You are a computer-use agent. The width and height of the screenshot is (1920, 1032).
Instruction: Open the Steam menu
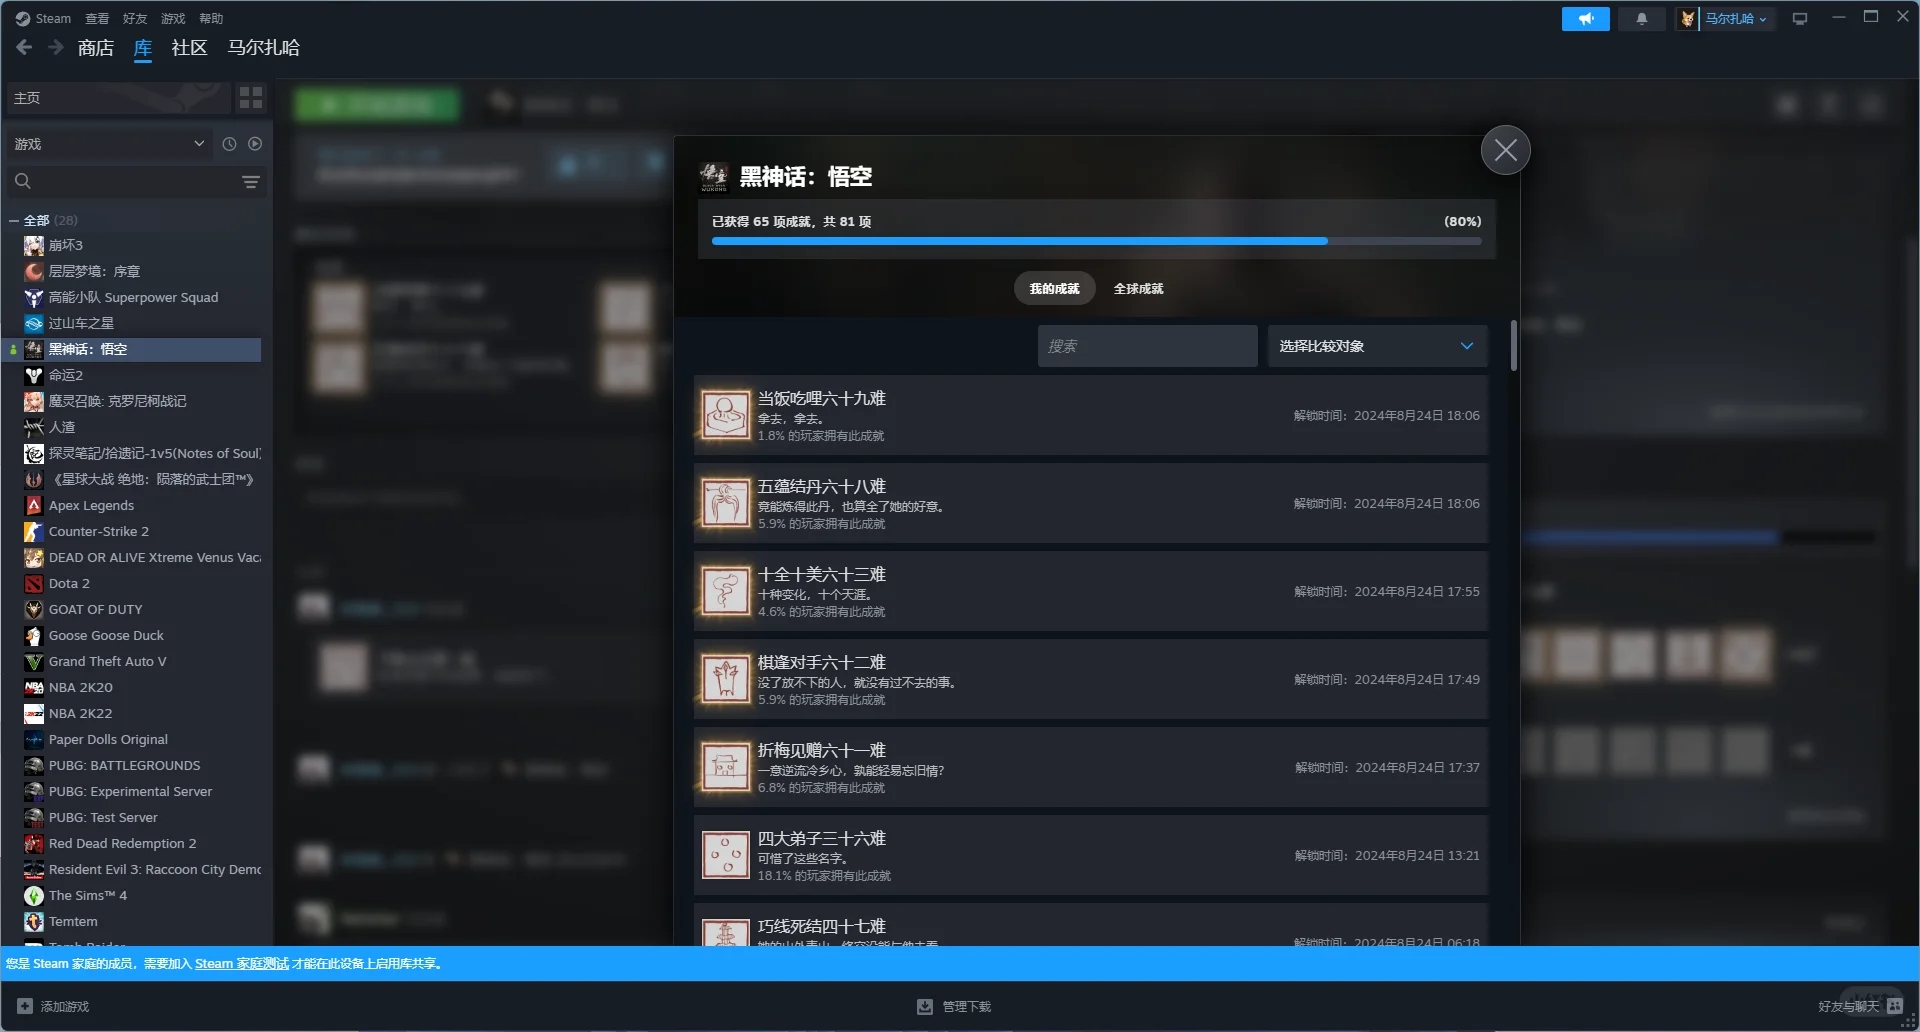[x=43, y=18]
